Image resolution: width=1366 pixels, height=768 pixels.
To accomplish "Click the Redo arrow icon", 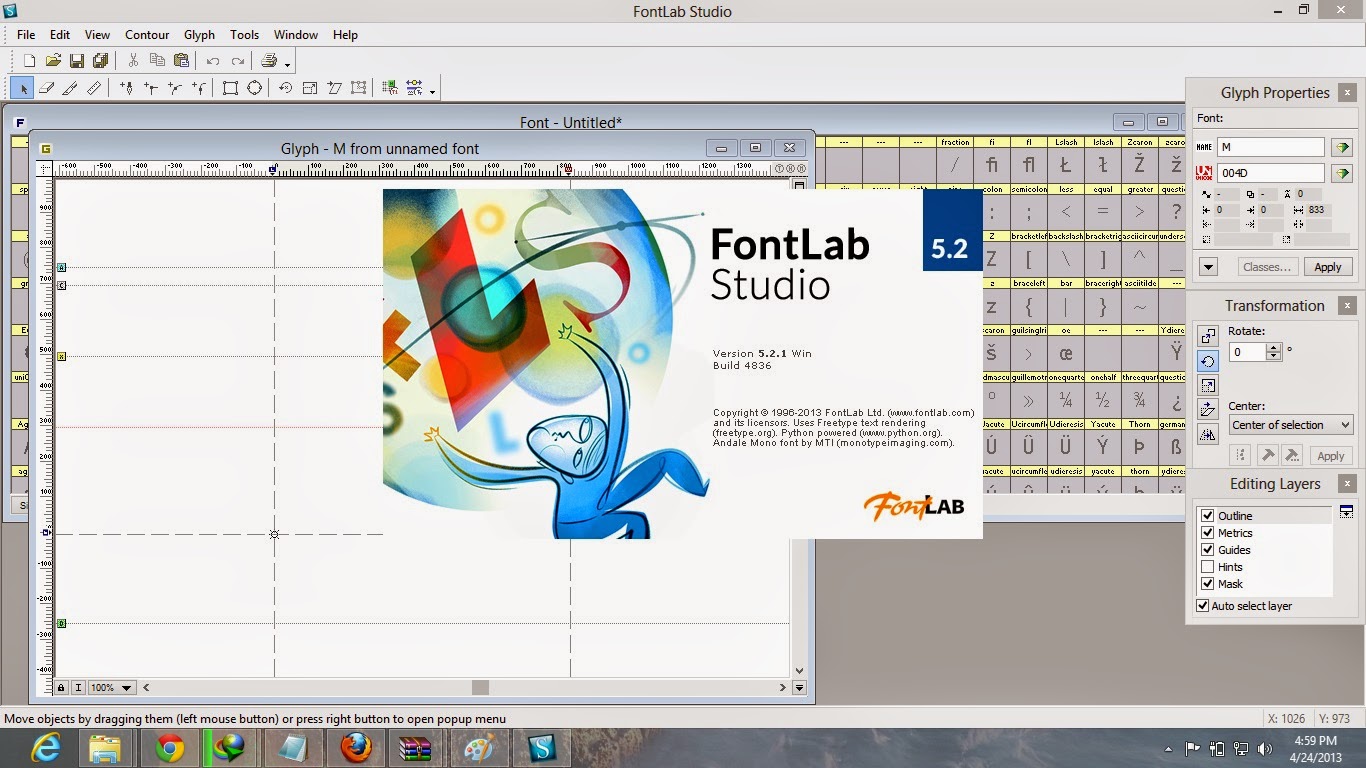I will (x=237, y=61).
